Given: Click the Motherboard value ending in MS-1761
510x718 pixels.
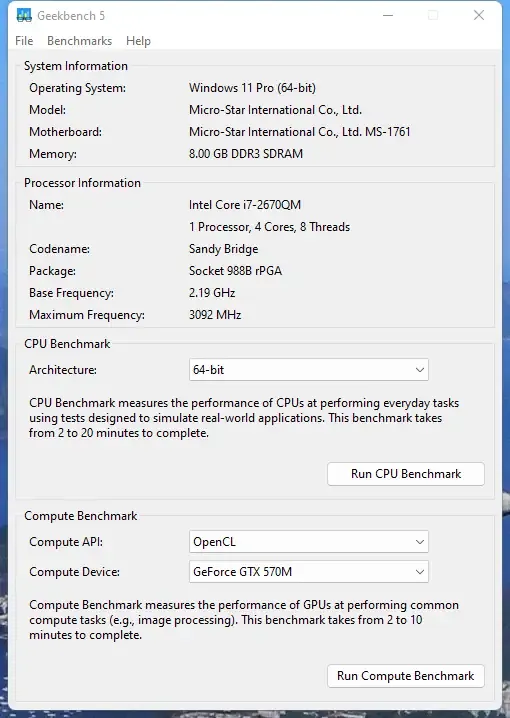Looking at the screenshot, I should [299, 132].
